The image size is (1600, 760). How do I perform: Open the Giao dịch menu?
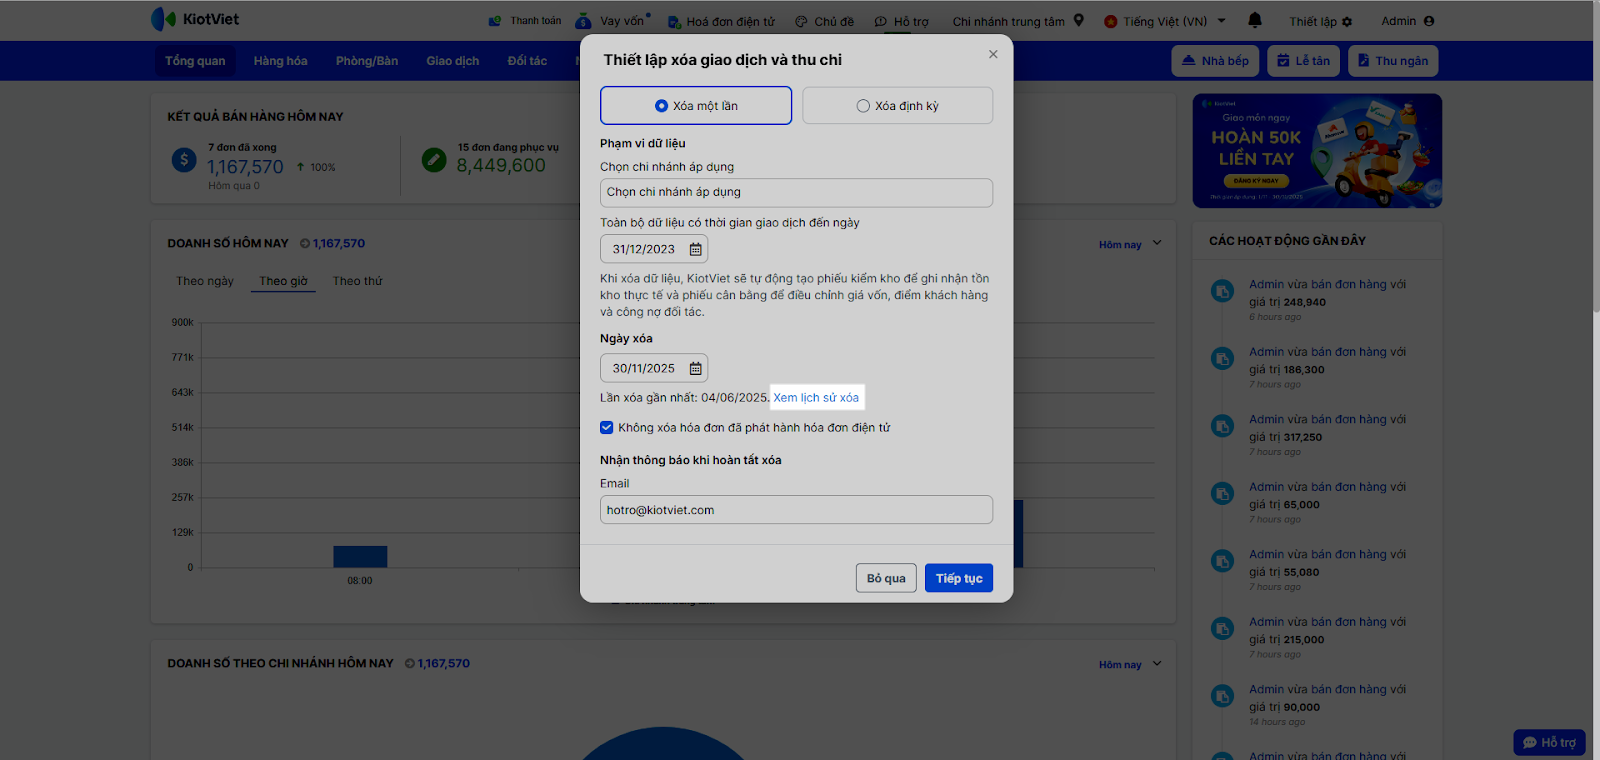[453, 61]
